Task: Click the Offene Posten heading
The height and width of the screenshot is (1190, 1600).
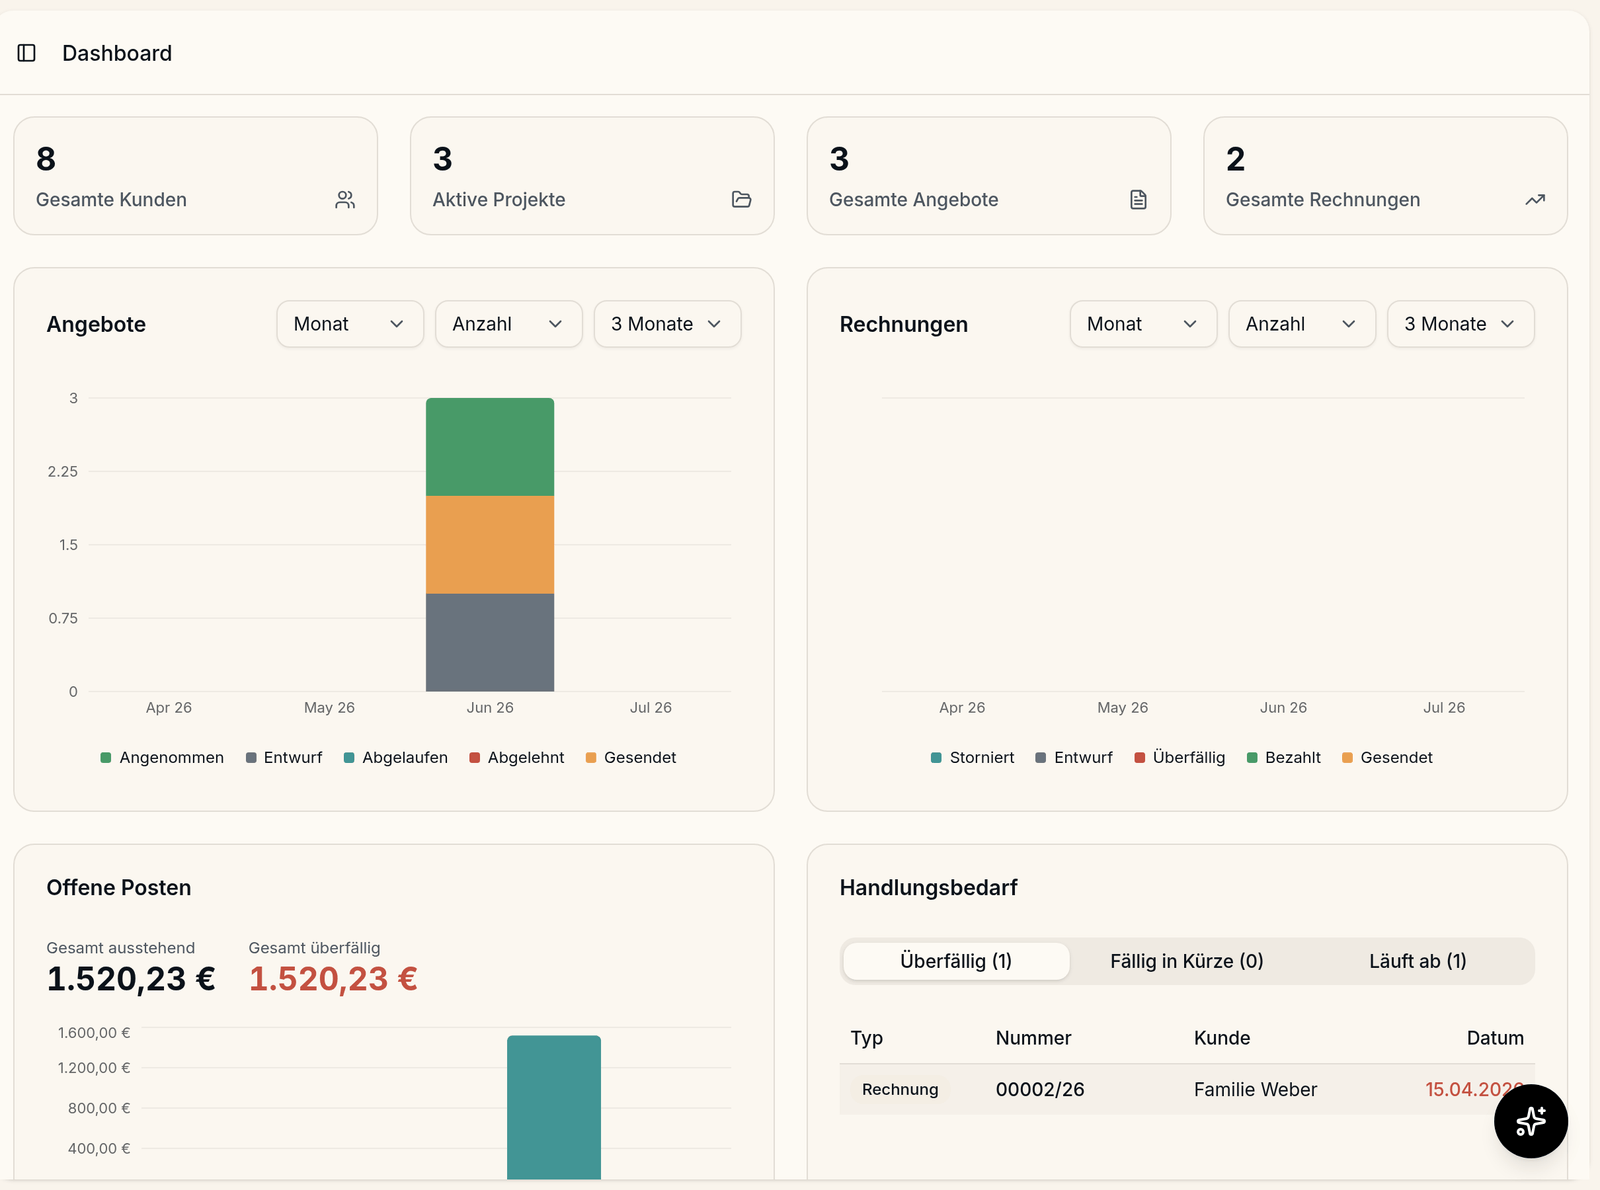Action: (119, 888)
